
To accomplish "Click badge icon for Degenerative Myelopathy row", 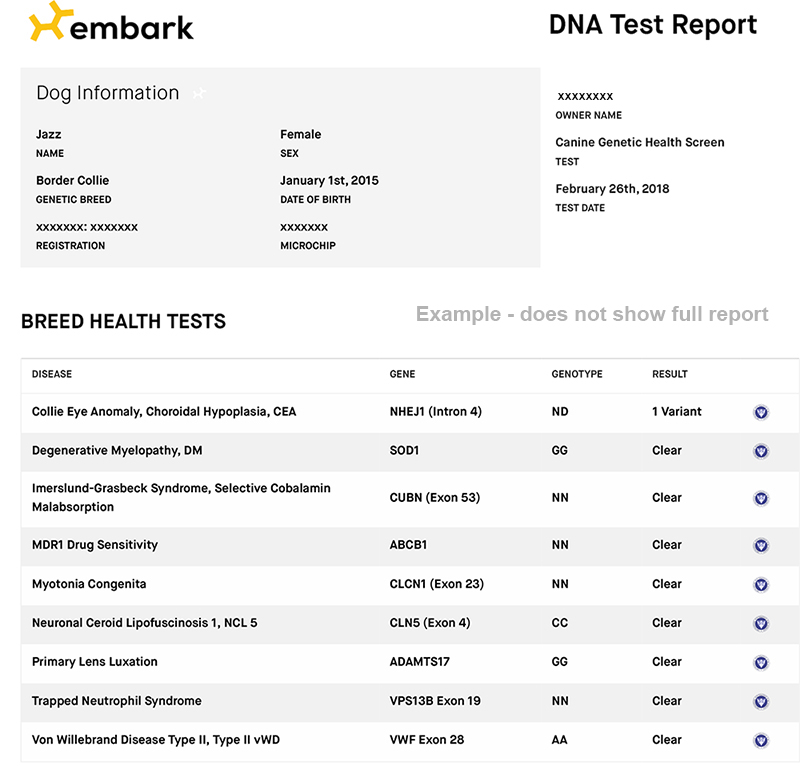I will point(761,451).
